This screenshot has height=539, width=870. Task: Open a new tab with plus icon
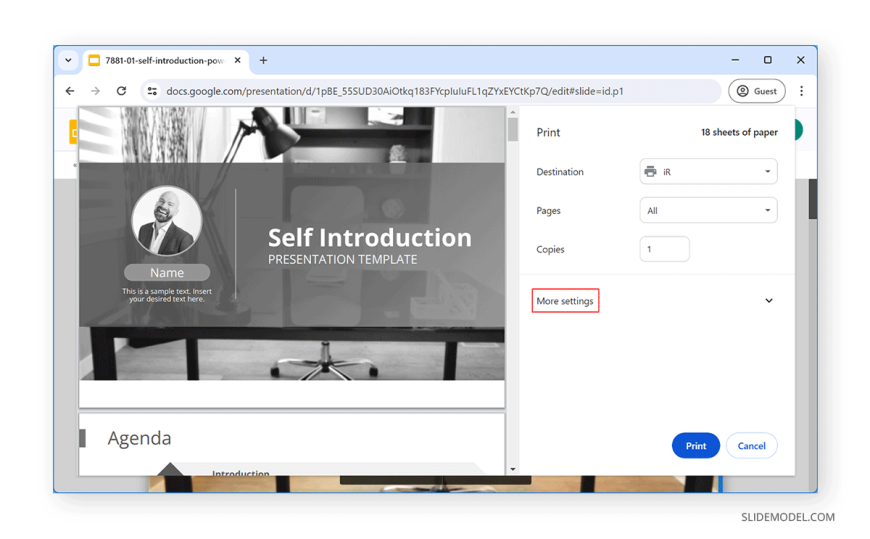tap(264, 60)
